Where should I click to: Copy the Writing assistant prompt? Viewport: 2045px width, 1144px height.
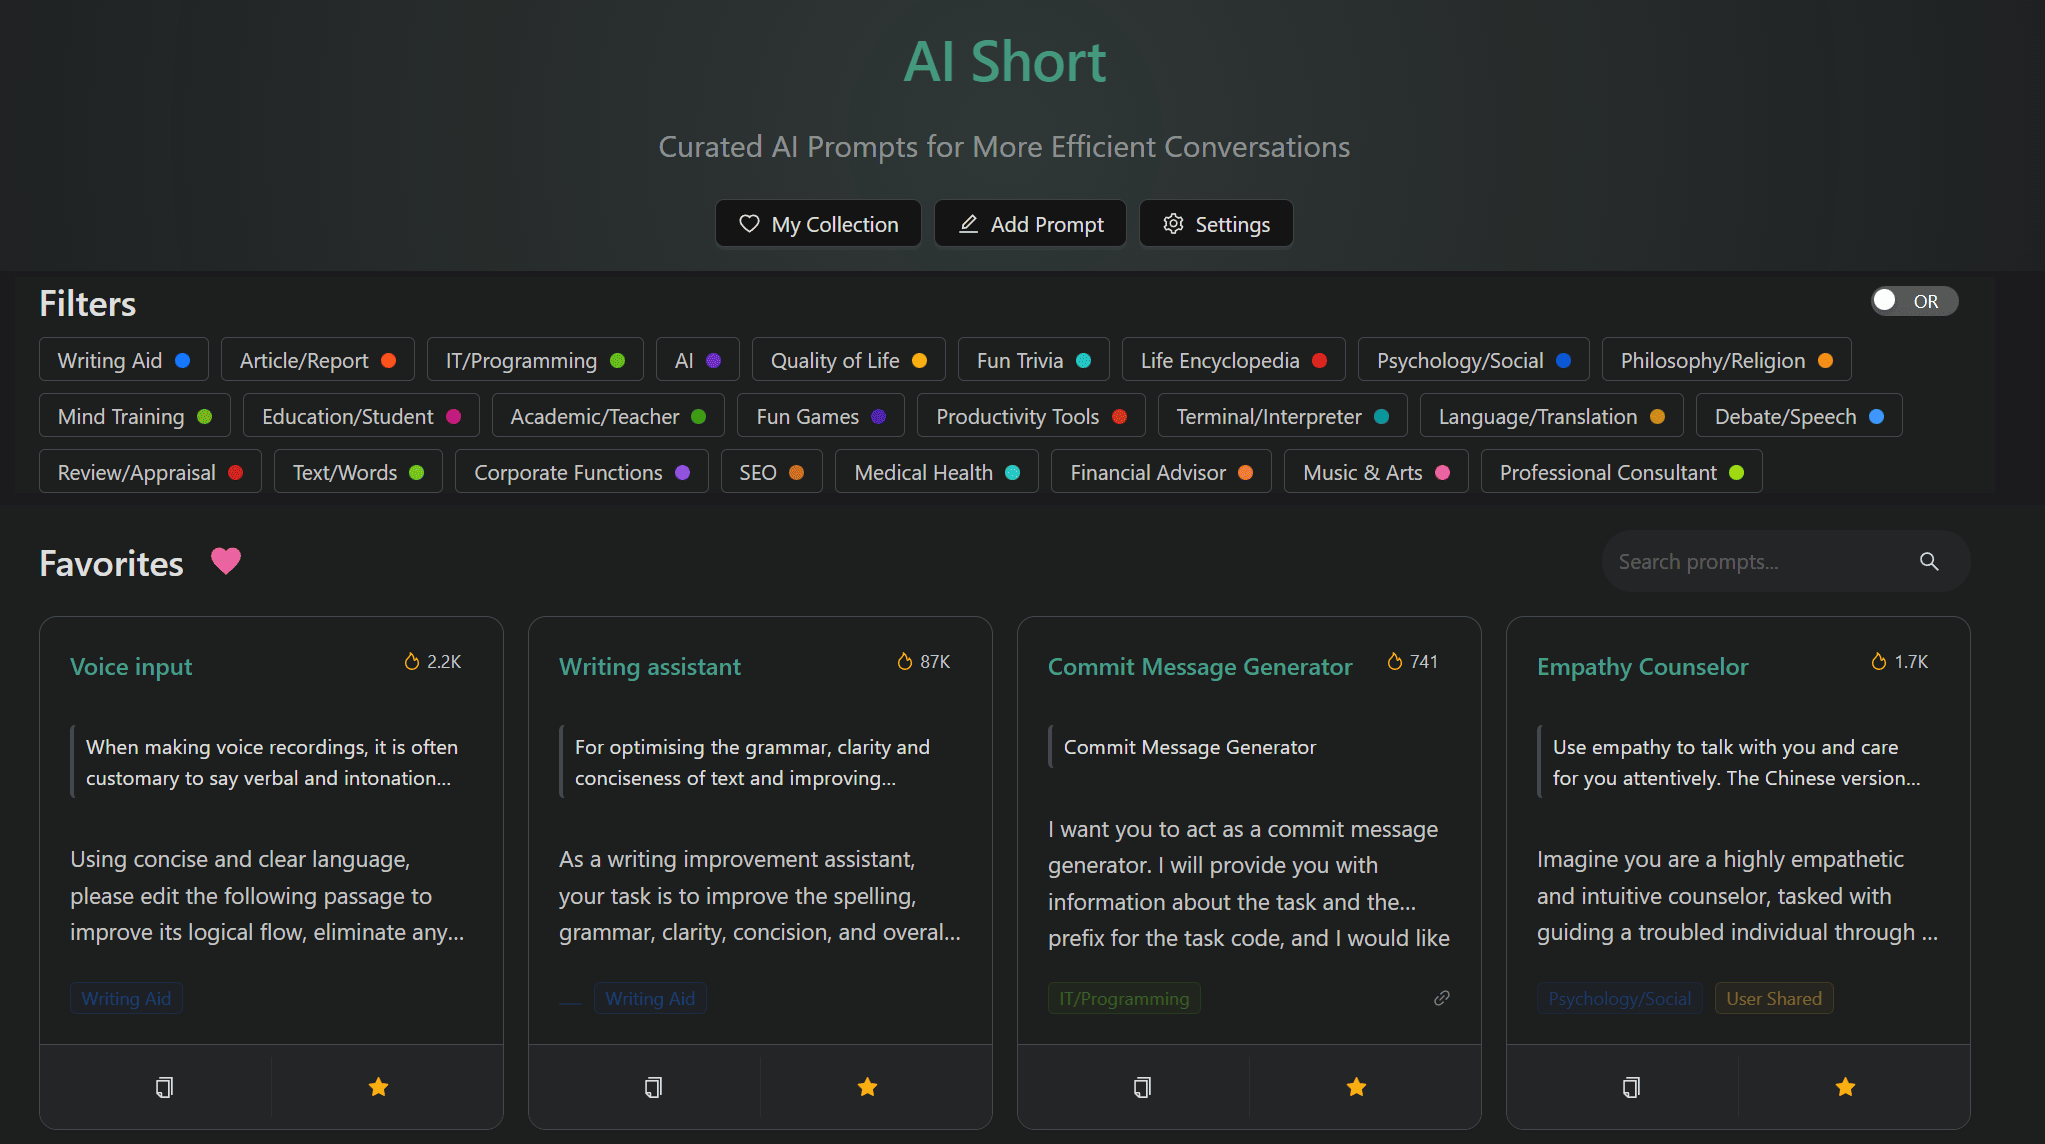coord(653,1087)
